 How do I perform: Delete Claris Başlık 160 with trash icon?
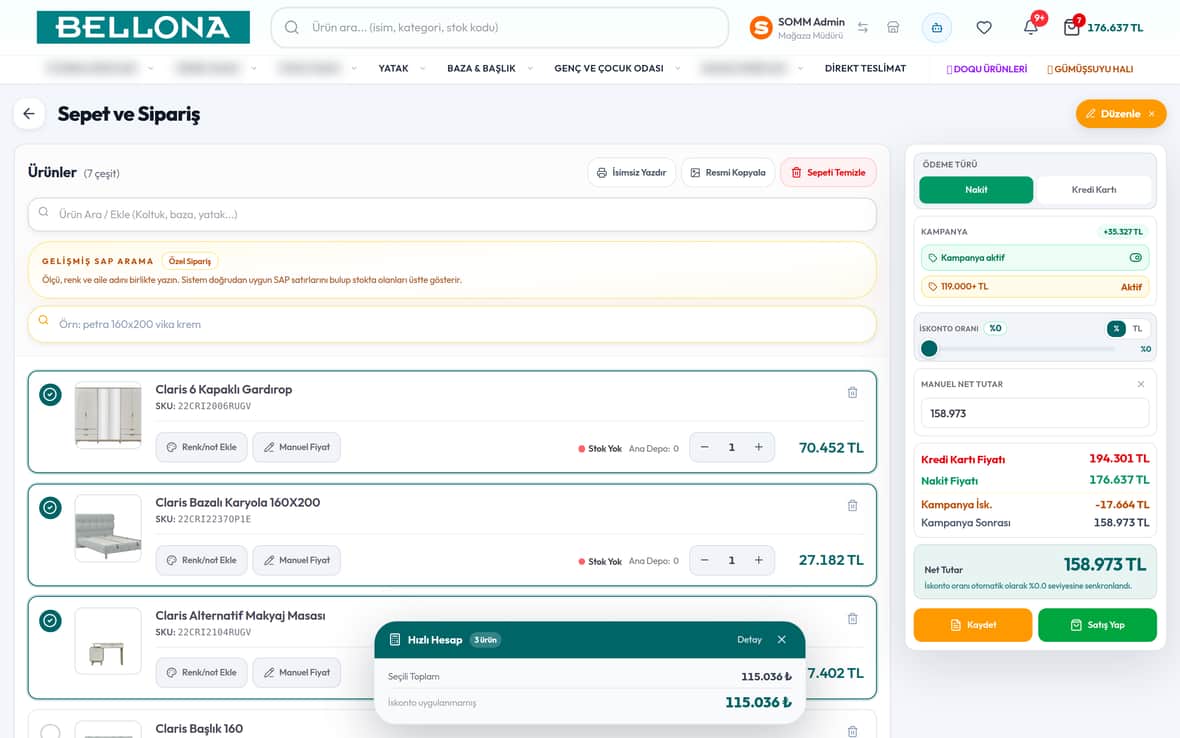click(853, 731)
